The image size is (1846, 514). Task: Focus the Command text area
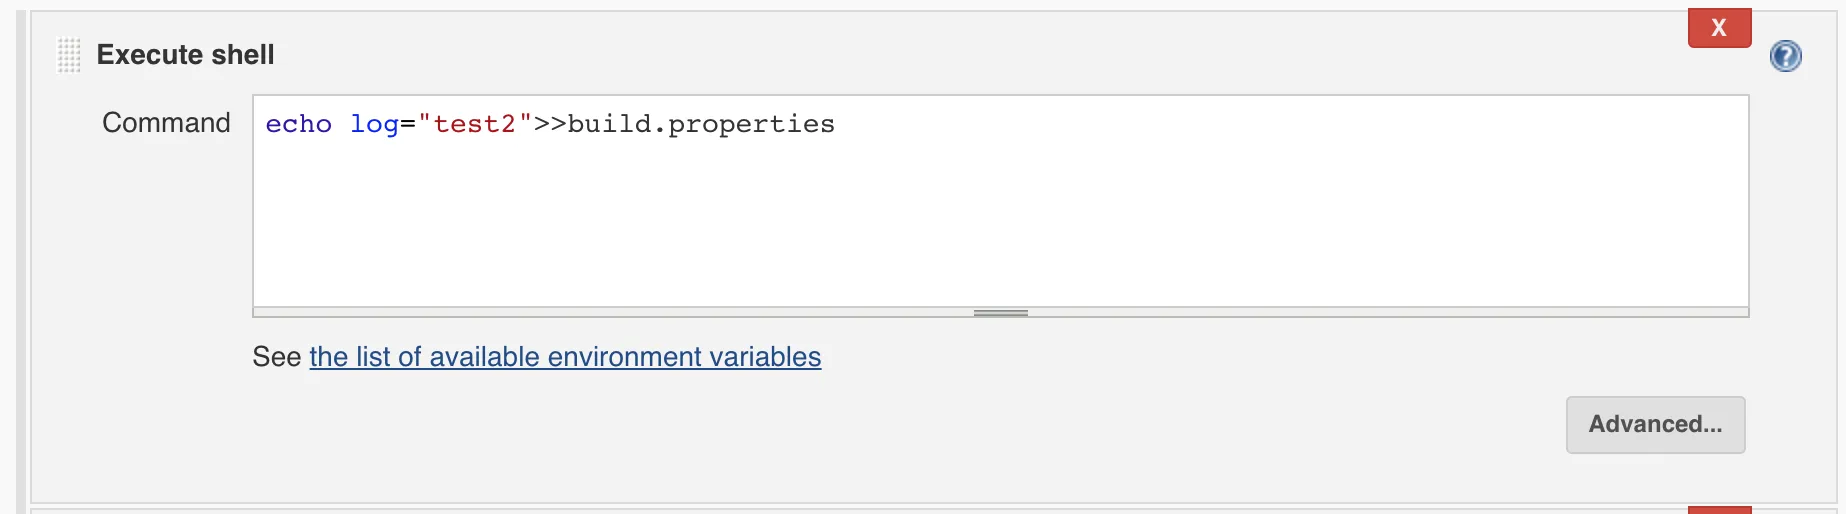click(x=1000, y=201)
